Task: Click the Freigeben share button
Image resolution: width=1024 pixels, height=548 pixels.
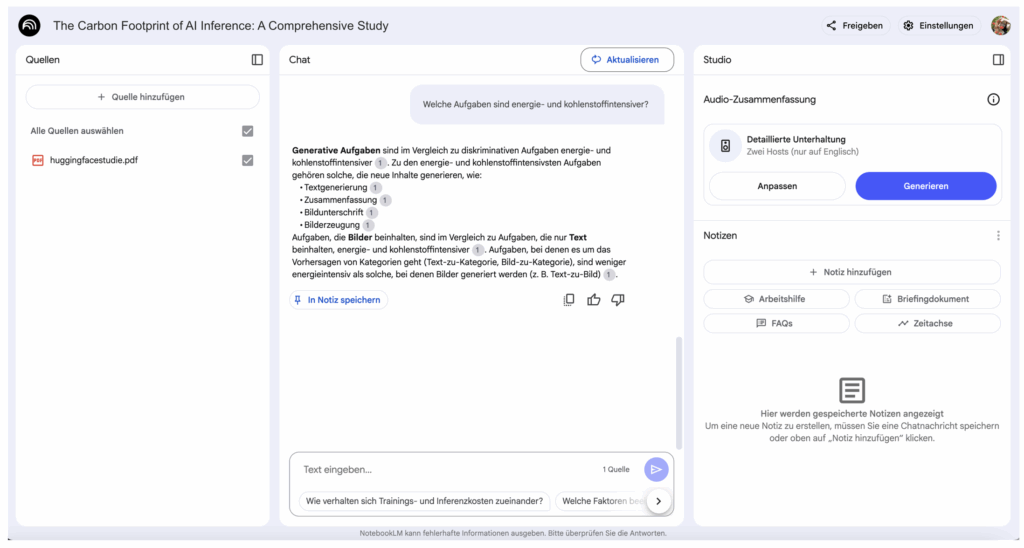Action: [854, 26]
